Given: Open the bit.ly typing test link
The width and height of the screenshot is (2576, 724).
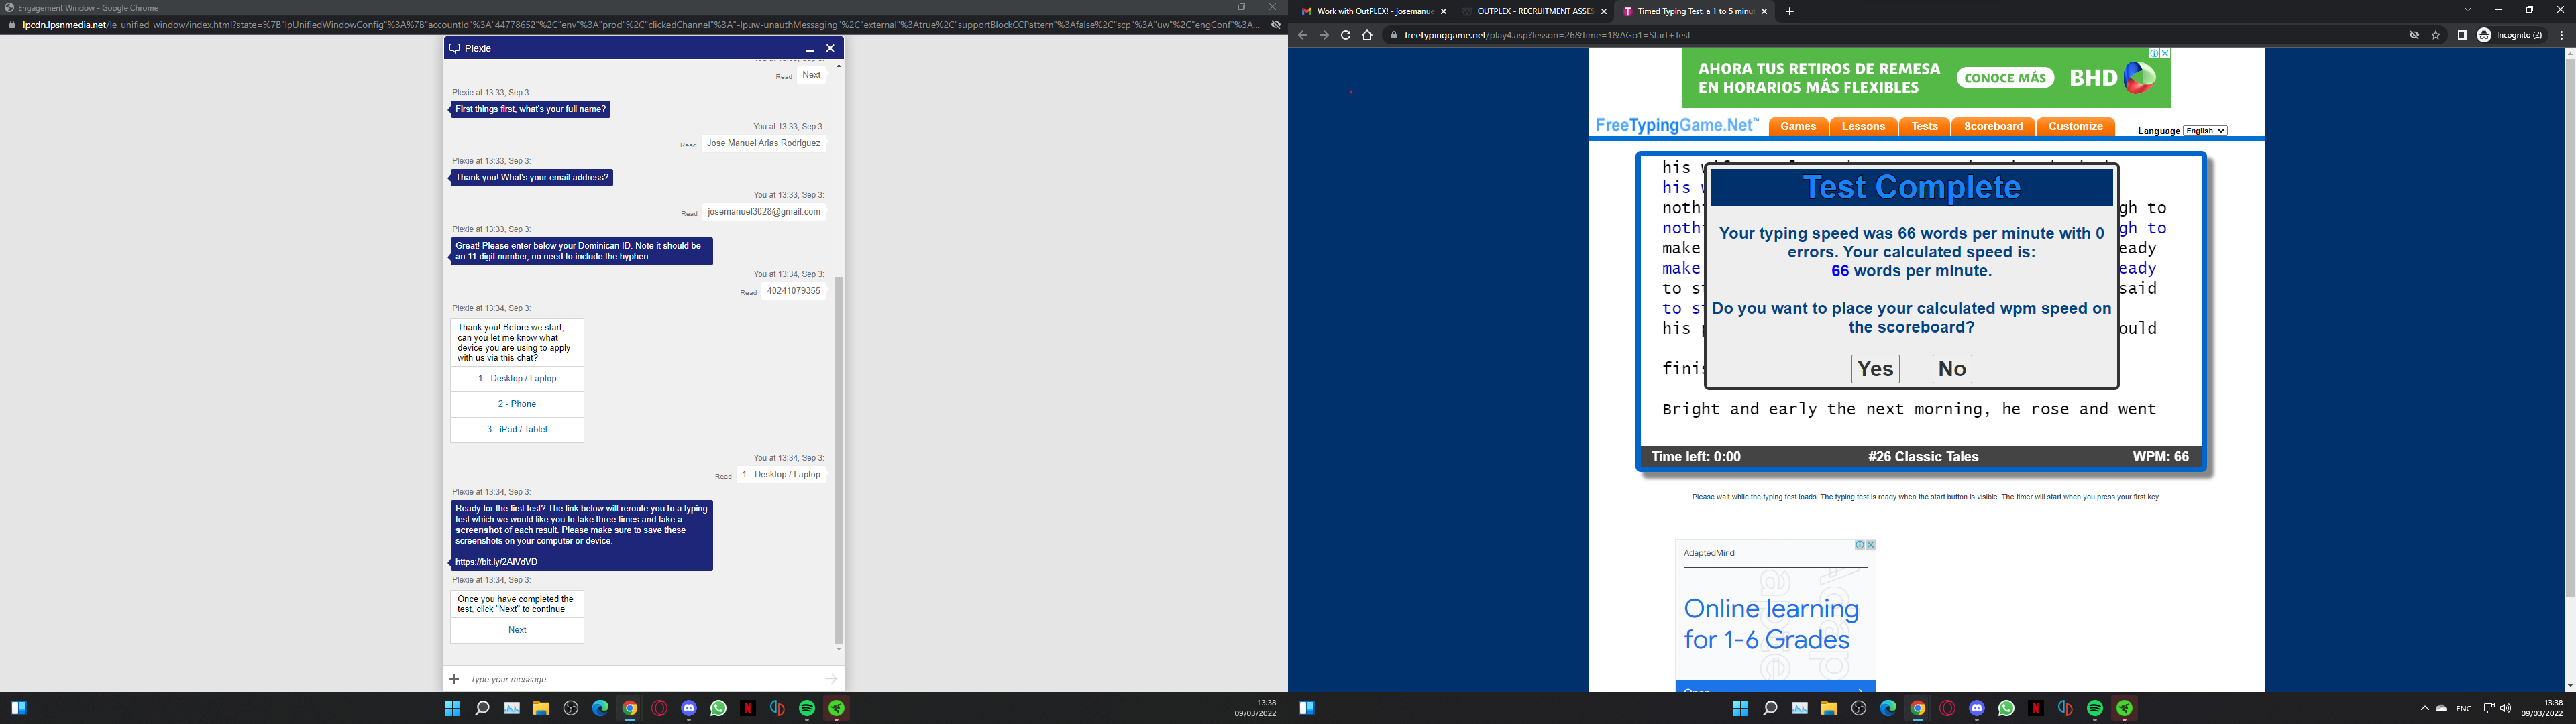Looking at the screenshot, I should coord(496,562).
